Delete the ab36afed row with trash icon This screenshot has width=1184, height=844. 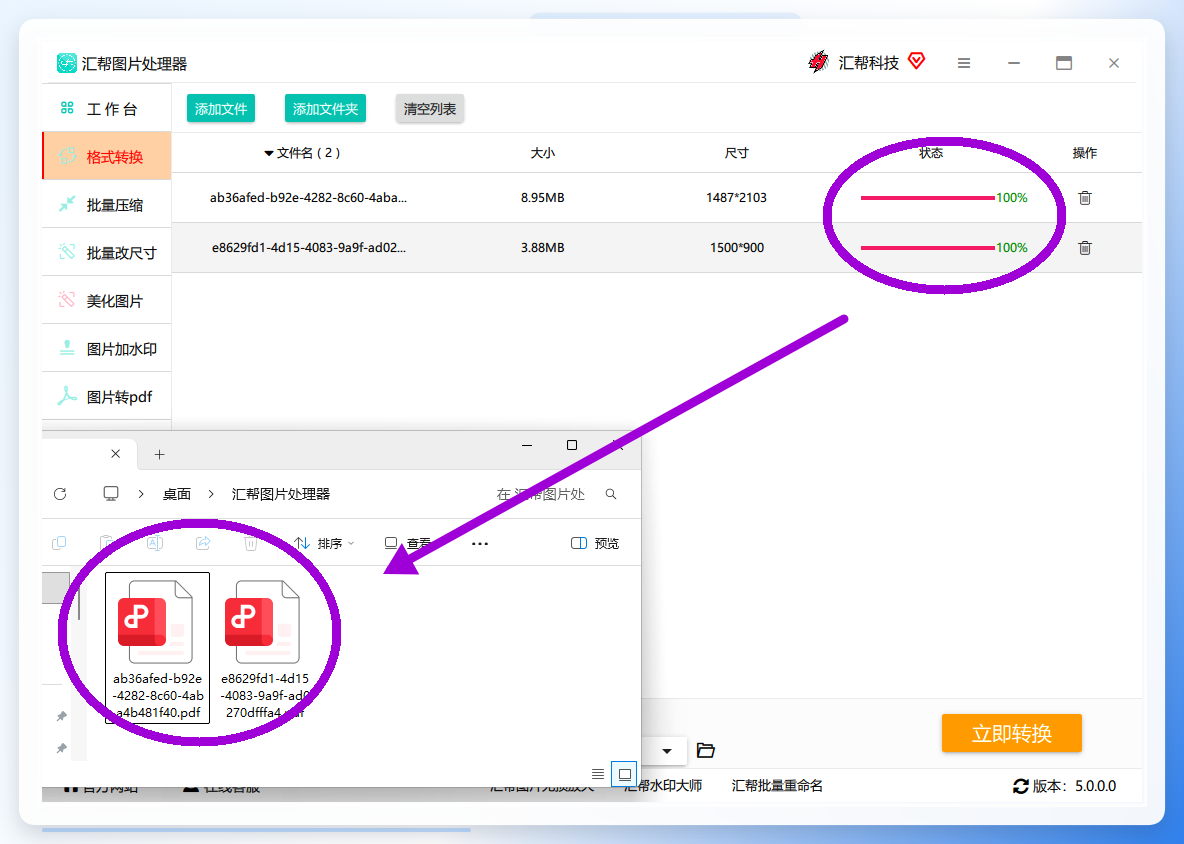[x=1085, y=198]
